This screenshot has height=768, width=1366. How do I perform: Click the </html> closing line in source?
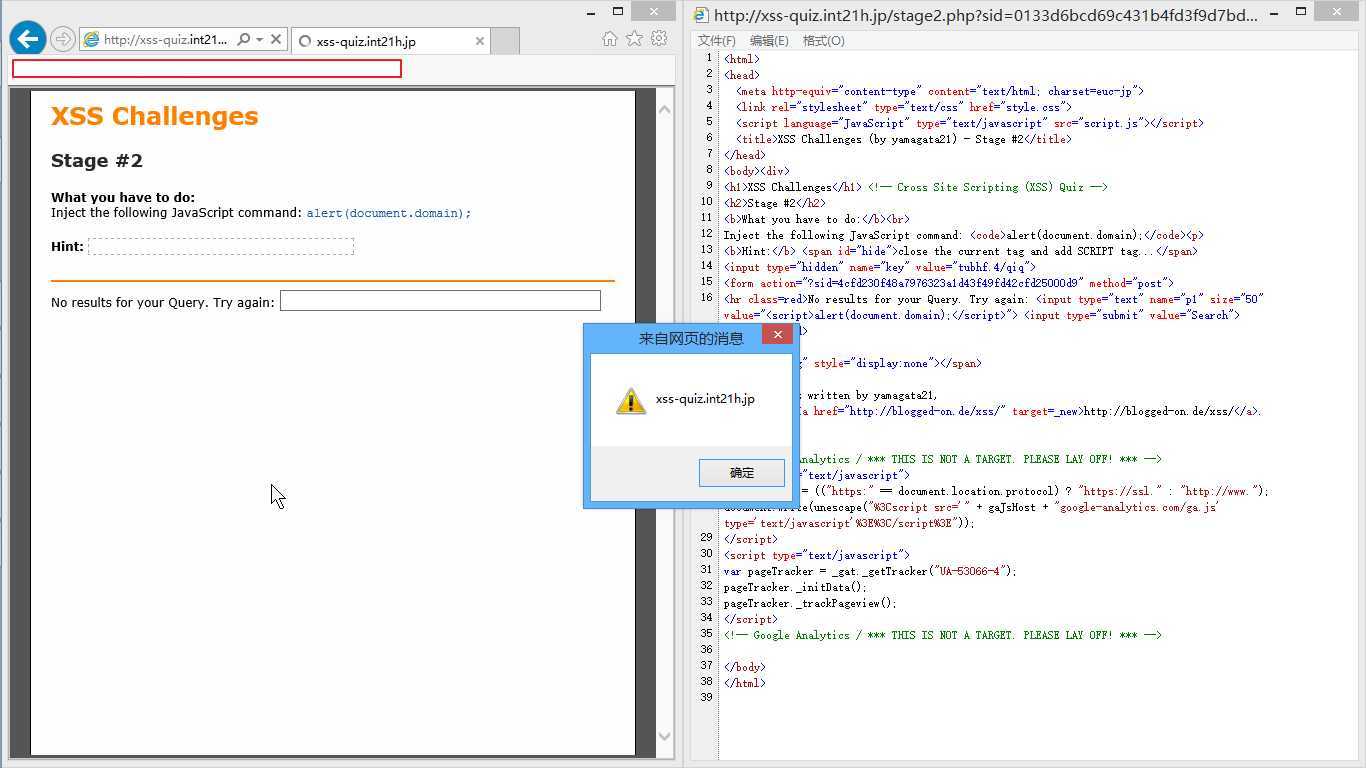coord(744,683)
